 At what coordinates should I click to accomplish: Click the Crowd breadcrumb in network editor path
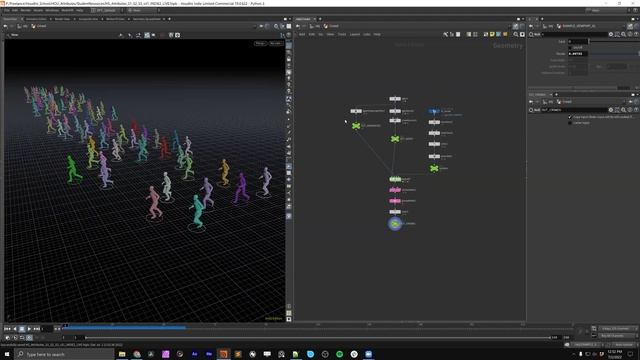pyautogui.click(x=331, y=26)
